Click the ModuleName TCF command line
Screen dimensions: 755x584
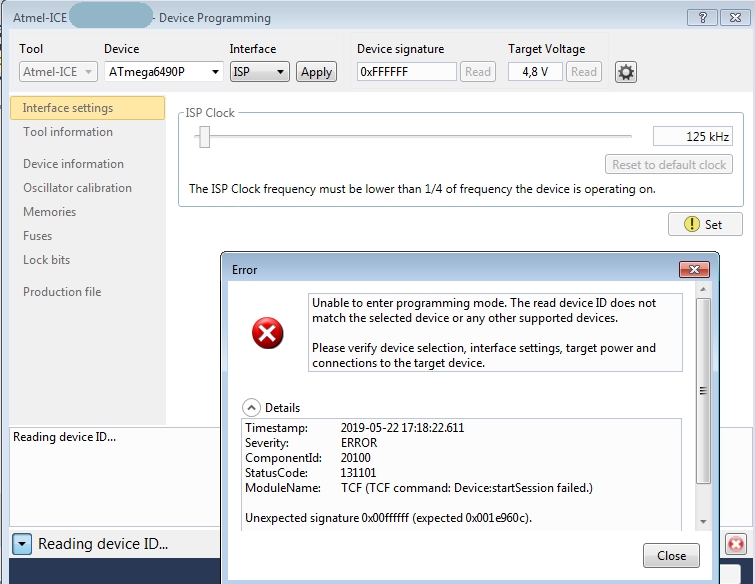[467, 488]
